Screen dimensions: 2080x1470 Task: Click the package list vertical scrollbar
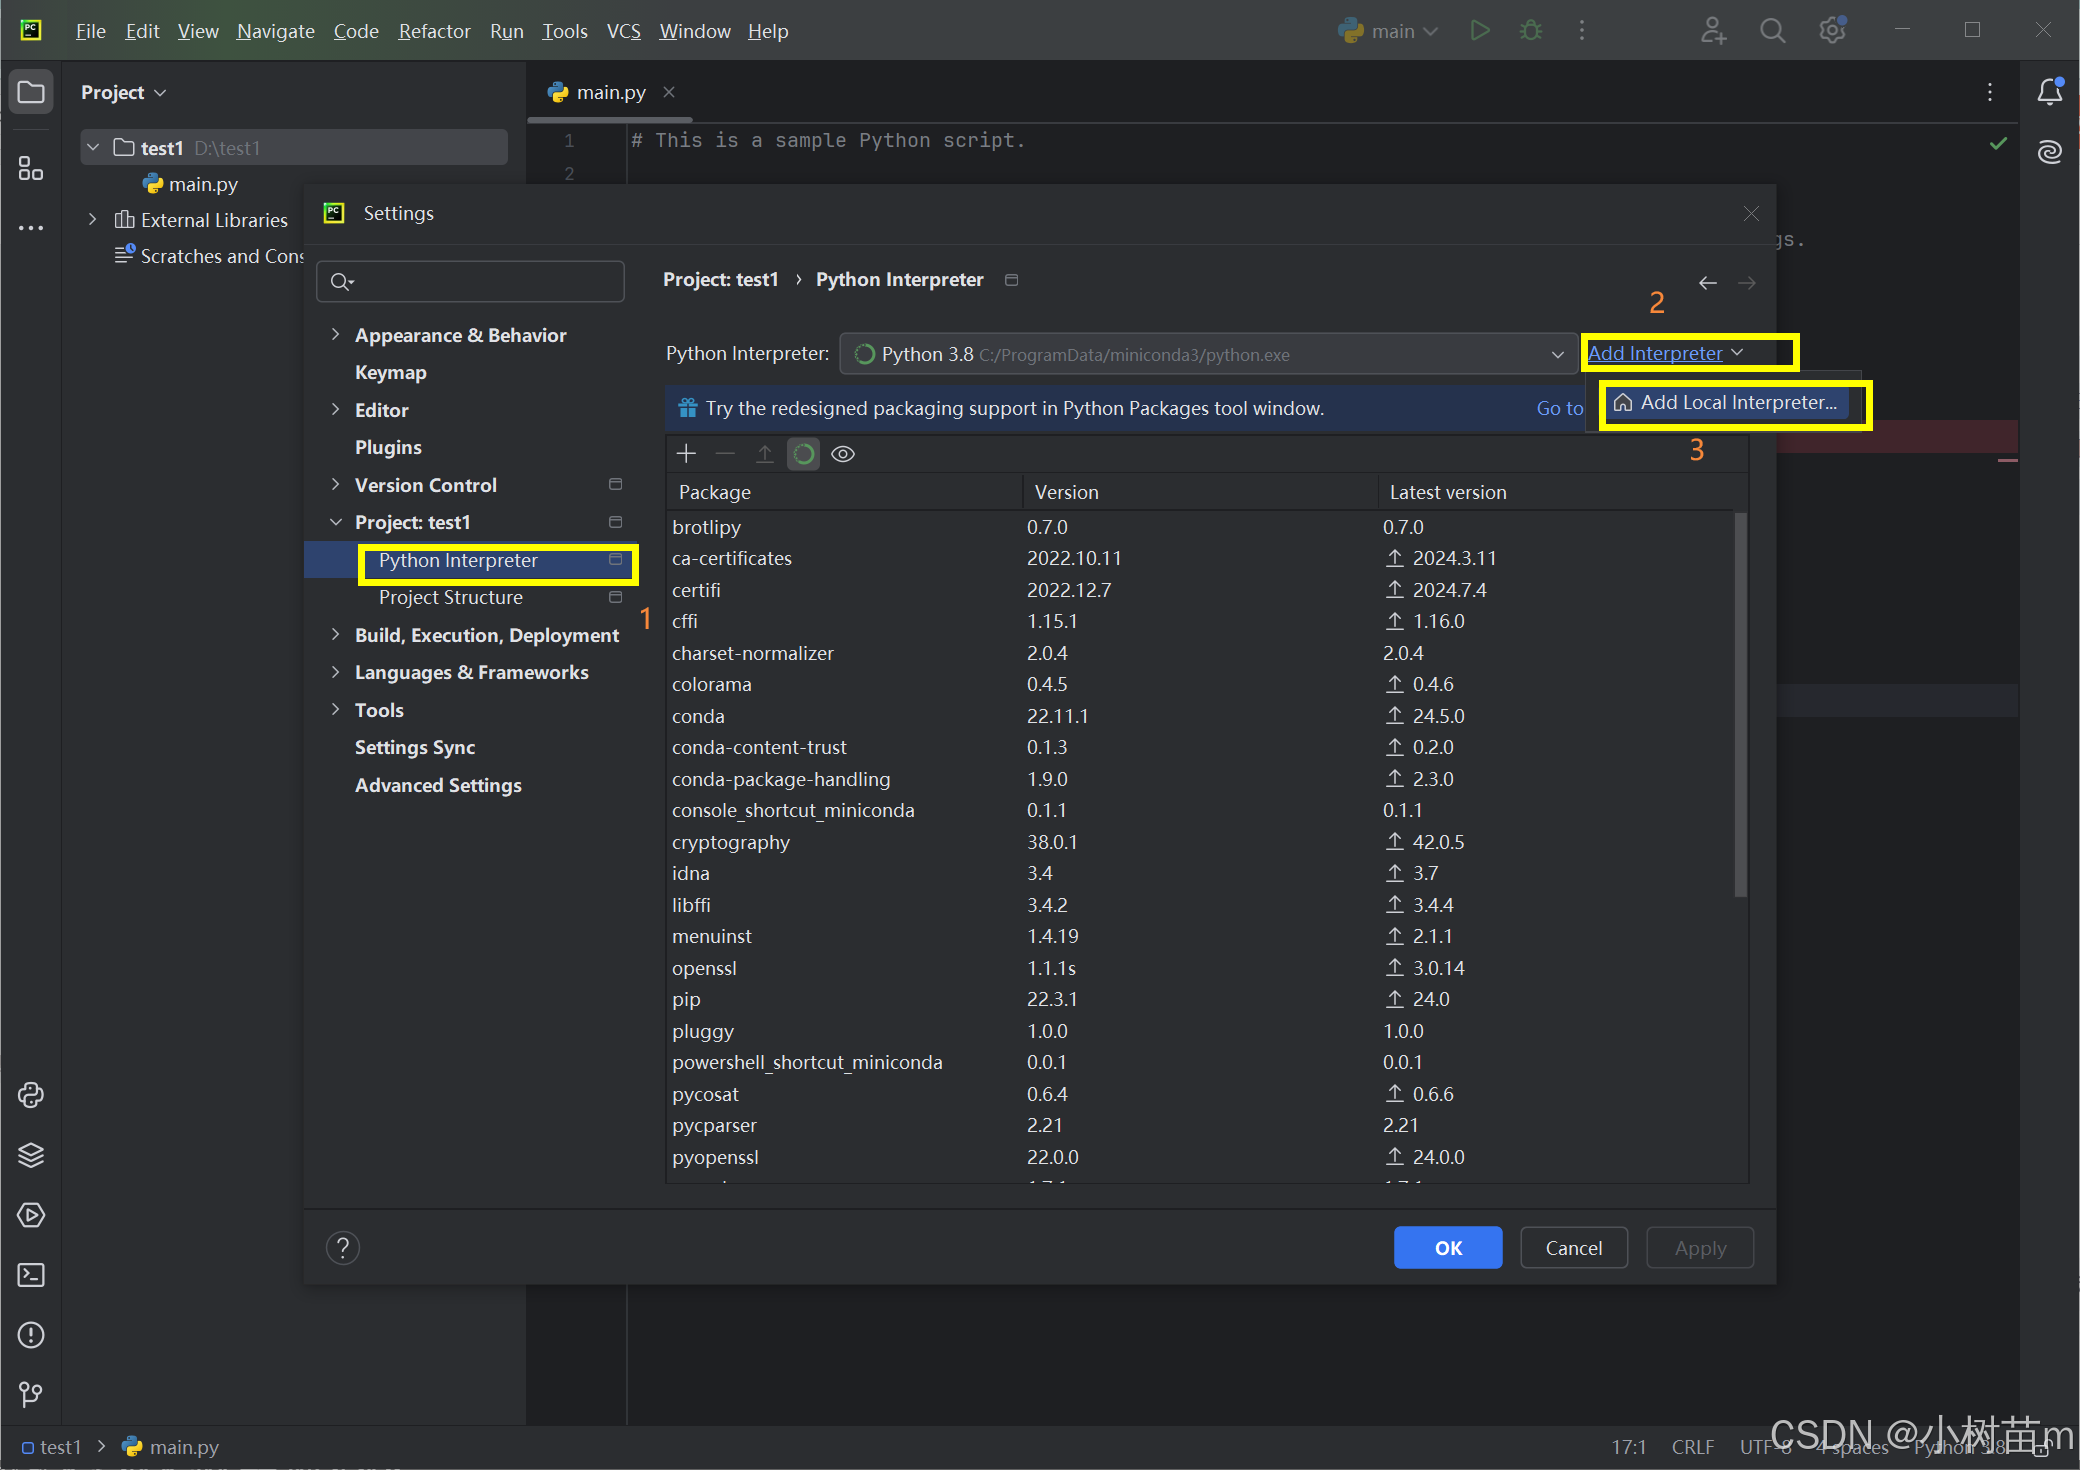pos(1740,705)
